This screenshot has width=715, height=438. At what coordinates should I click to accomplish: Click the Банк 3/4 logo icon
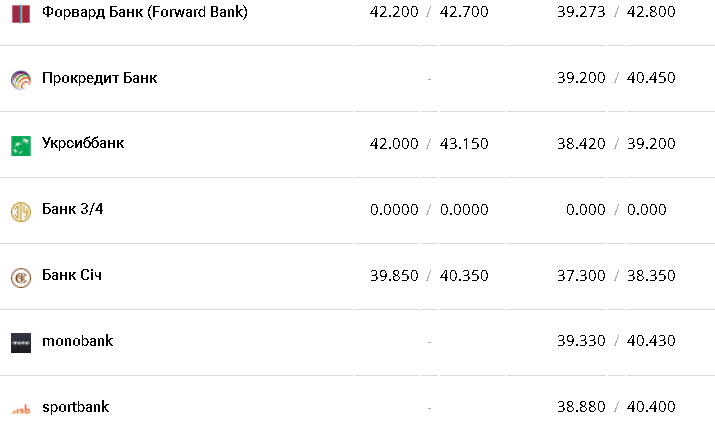(21, 211)
